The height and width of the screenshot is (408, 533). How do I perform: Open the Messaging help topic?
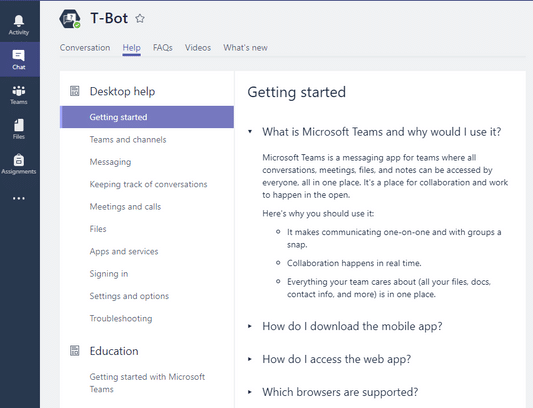point(110,162)
